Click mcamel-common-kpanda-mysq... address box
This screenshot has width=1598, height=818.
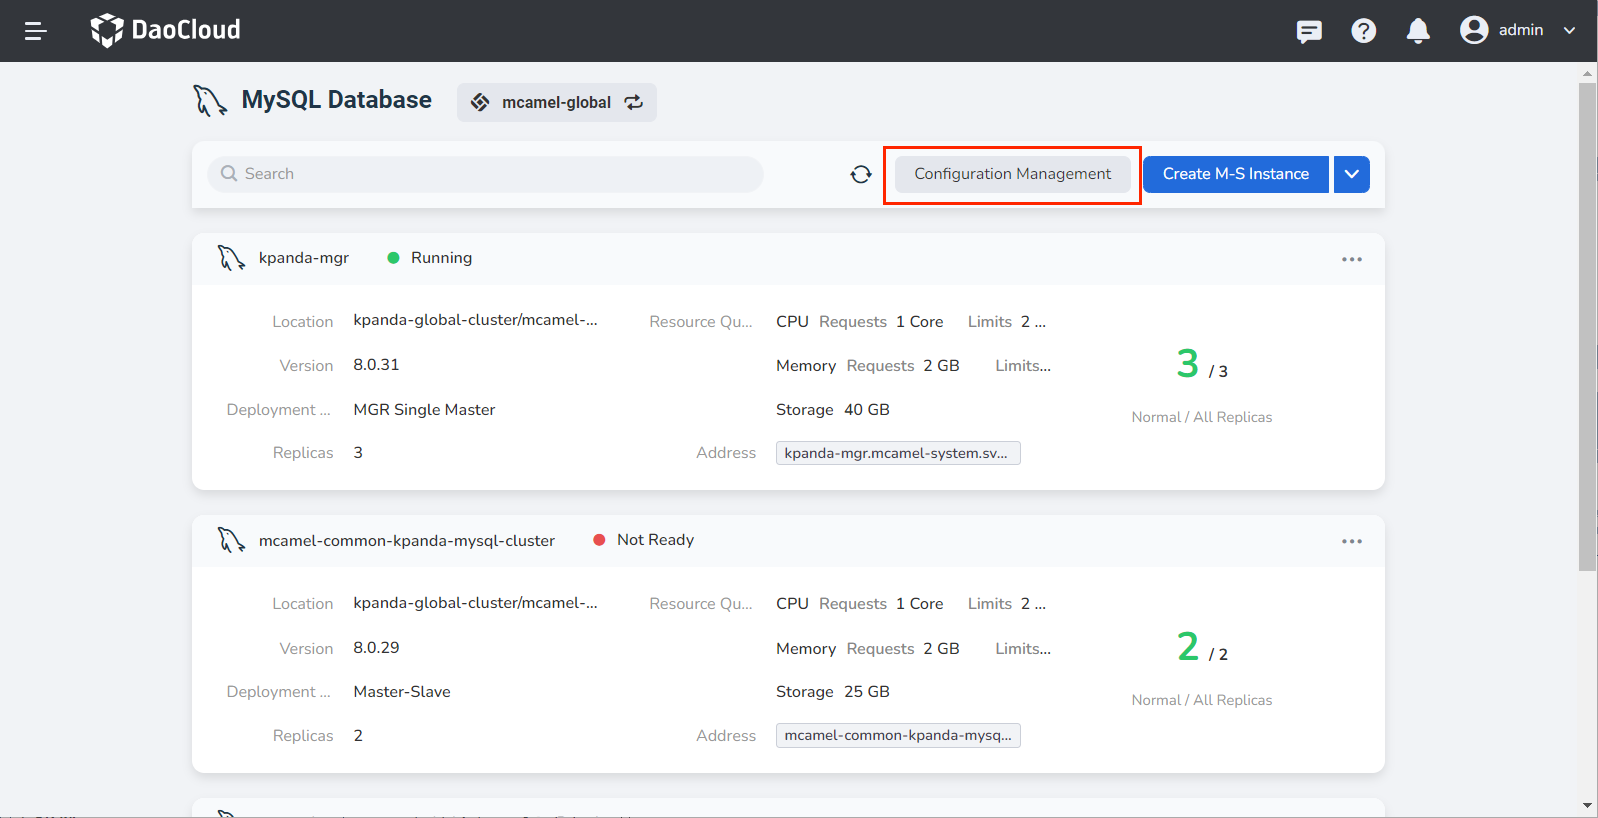pyautogui.click(x=898, y=735)
